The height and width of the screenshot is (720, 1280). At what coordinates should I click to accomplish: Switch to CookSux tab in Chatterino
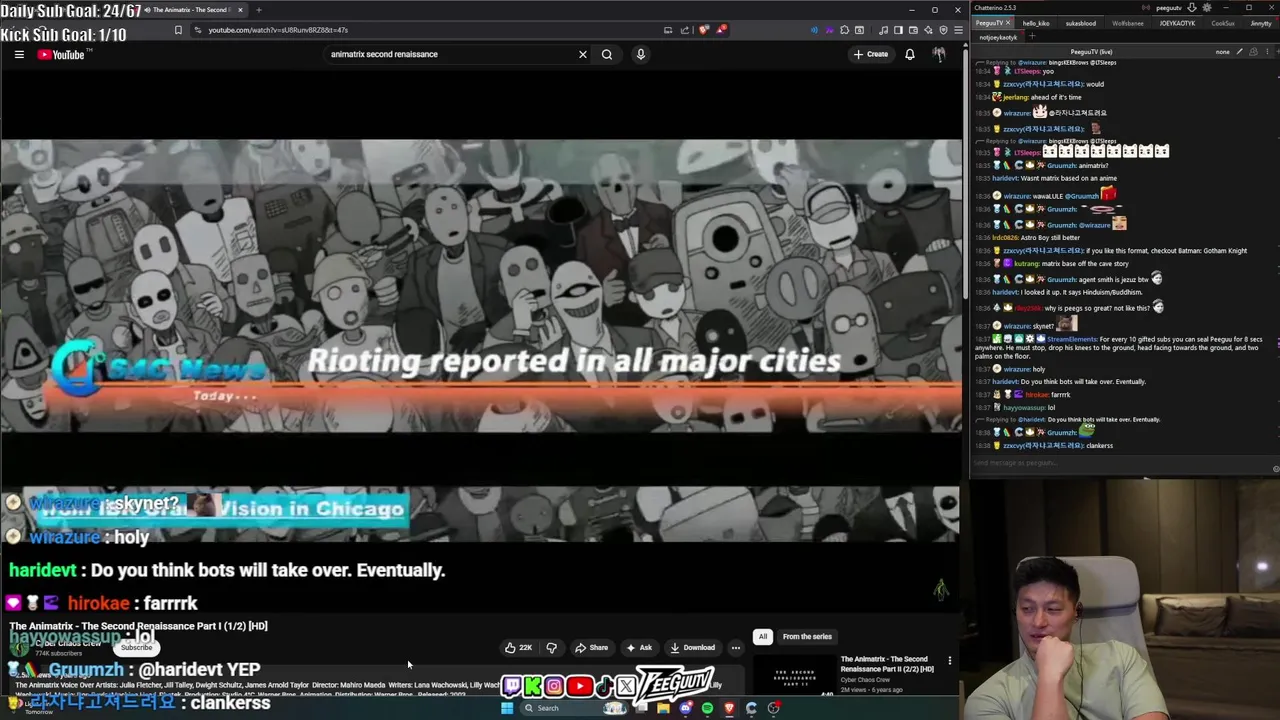1223,23
